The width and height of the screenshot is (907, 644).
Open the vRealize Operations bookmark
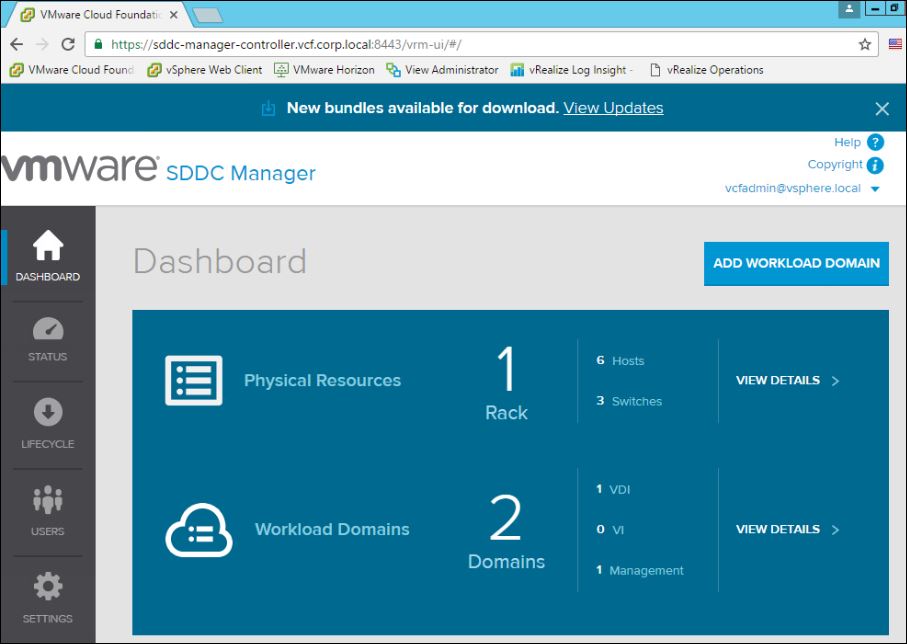[706, 70]
